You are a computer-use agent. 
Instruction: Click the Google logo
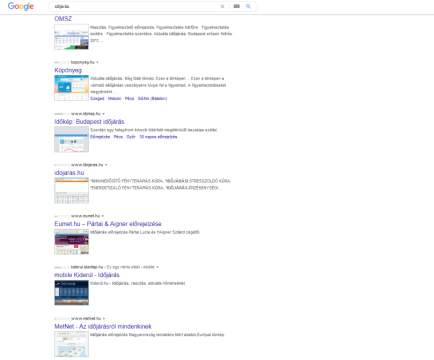(21, 6)
